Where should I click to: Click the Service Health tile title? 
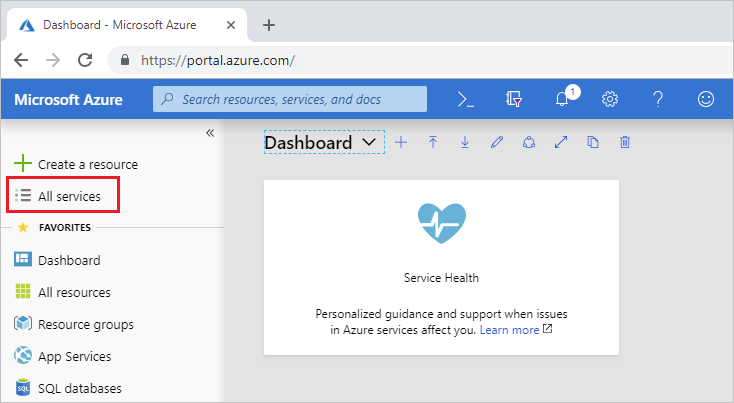(441, 278)
